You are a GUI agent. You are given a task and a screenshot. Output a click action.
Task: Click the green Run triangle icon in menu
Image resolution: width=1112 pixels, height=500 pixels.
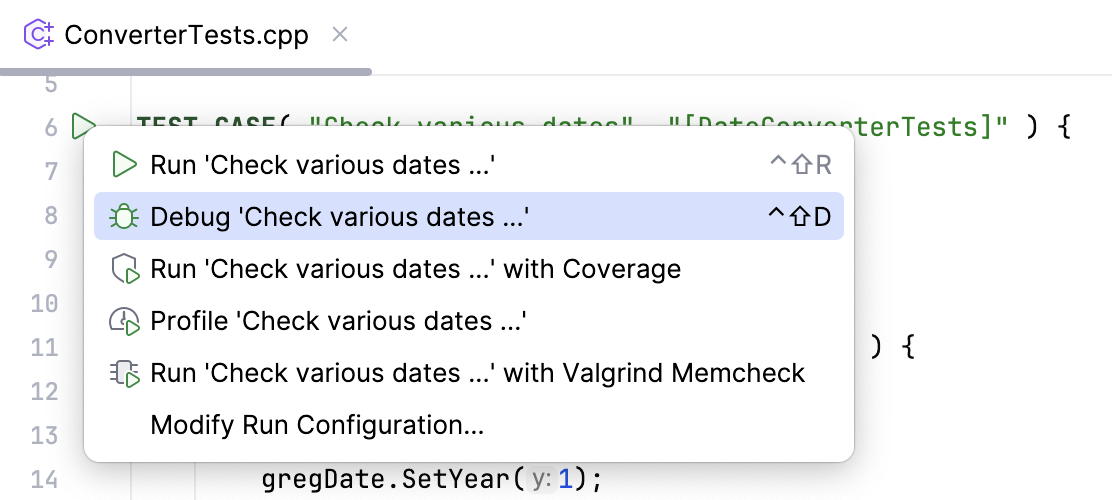pos(124,165)
